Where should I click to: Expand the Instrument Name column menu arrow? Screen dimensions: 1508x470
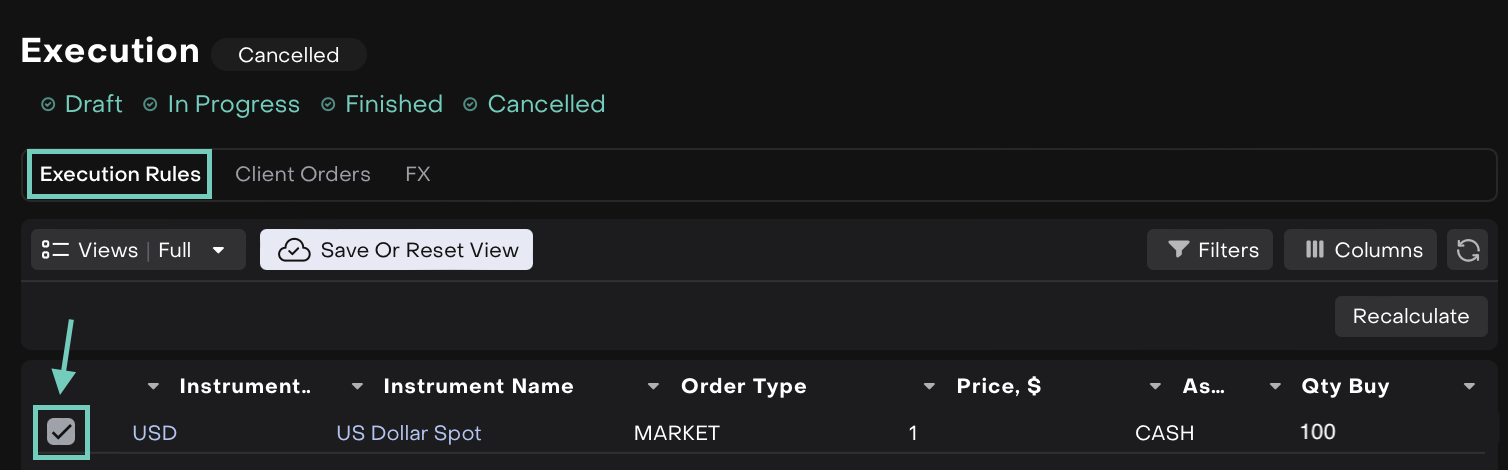[x=357, y=387]
